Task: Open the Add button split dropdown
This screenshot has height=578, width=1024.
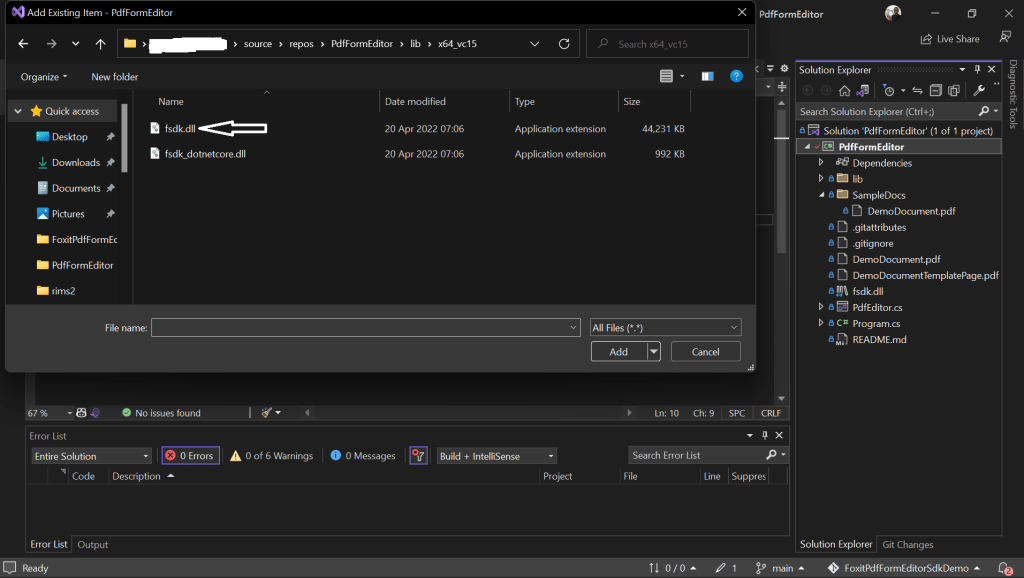Action: click(654, 351)
